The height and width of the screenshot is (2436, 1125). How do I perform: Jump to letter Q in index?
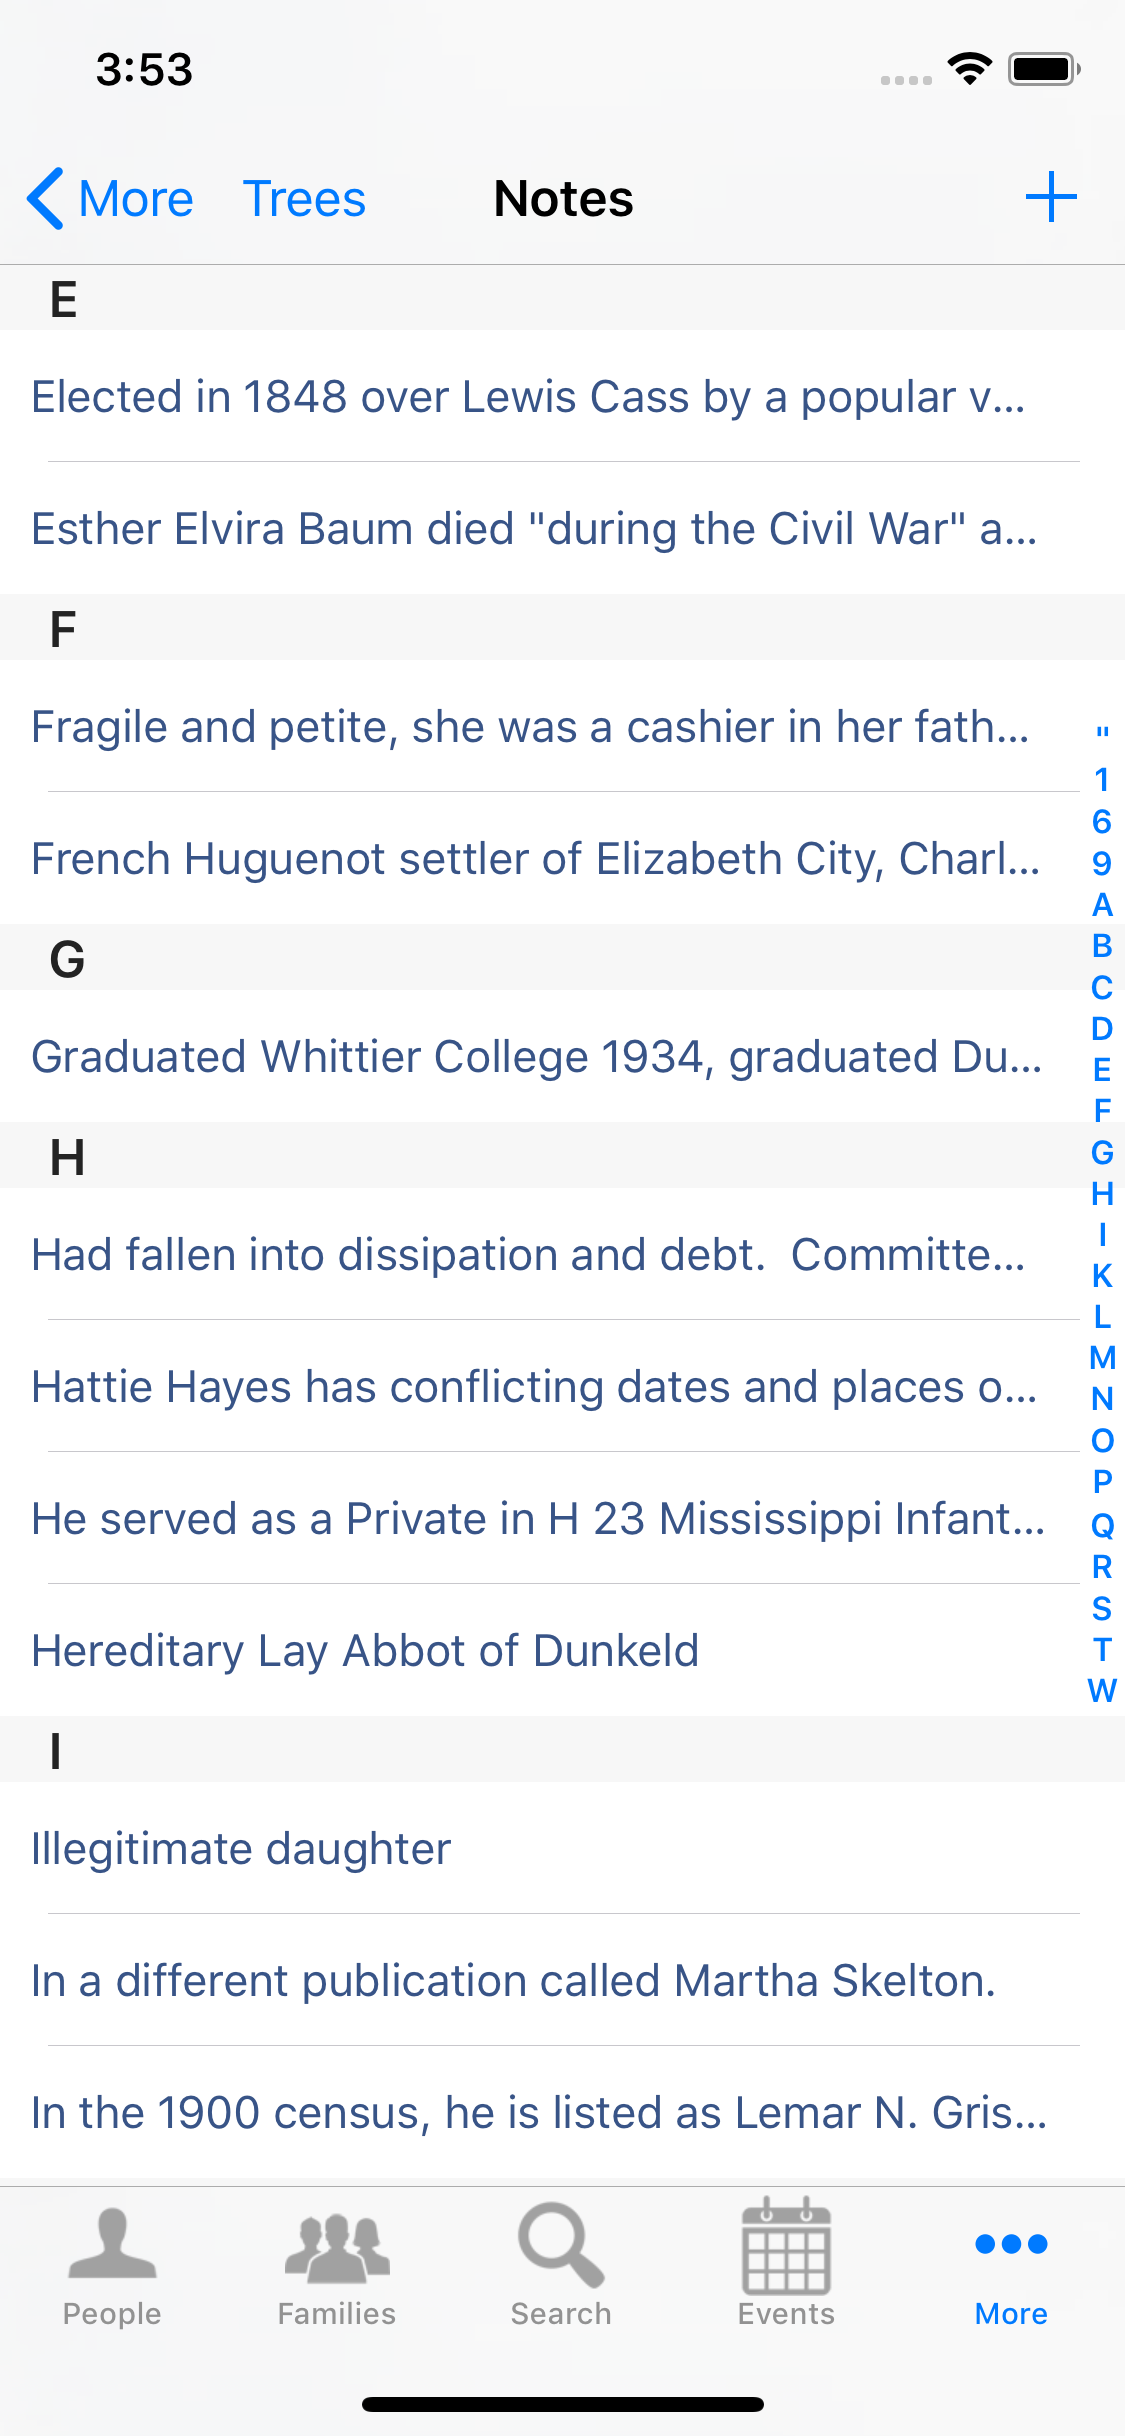pyautogui.click(x=1102, y=1525)
